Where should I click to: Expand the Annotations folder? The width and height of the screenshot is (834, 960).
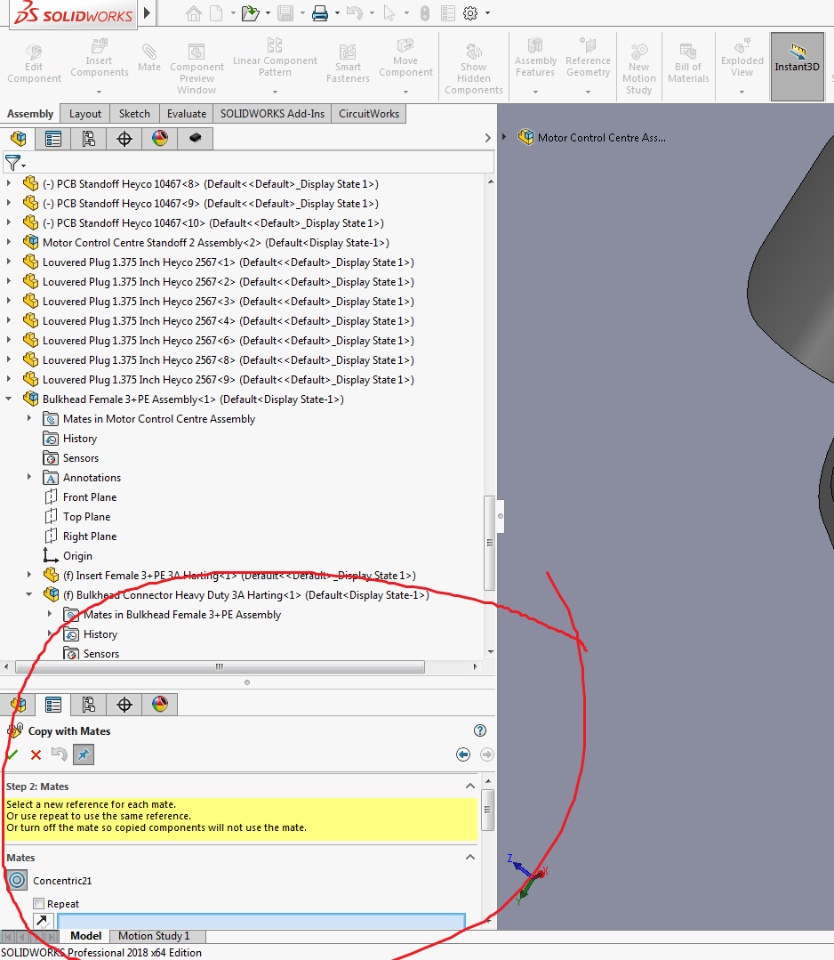click(29, 477)
